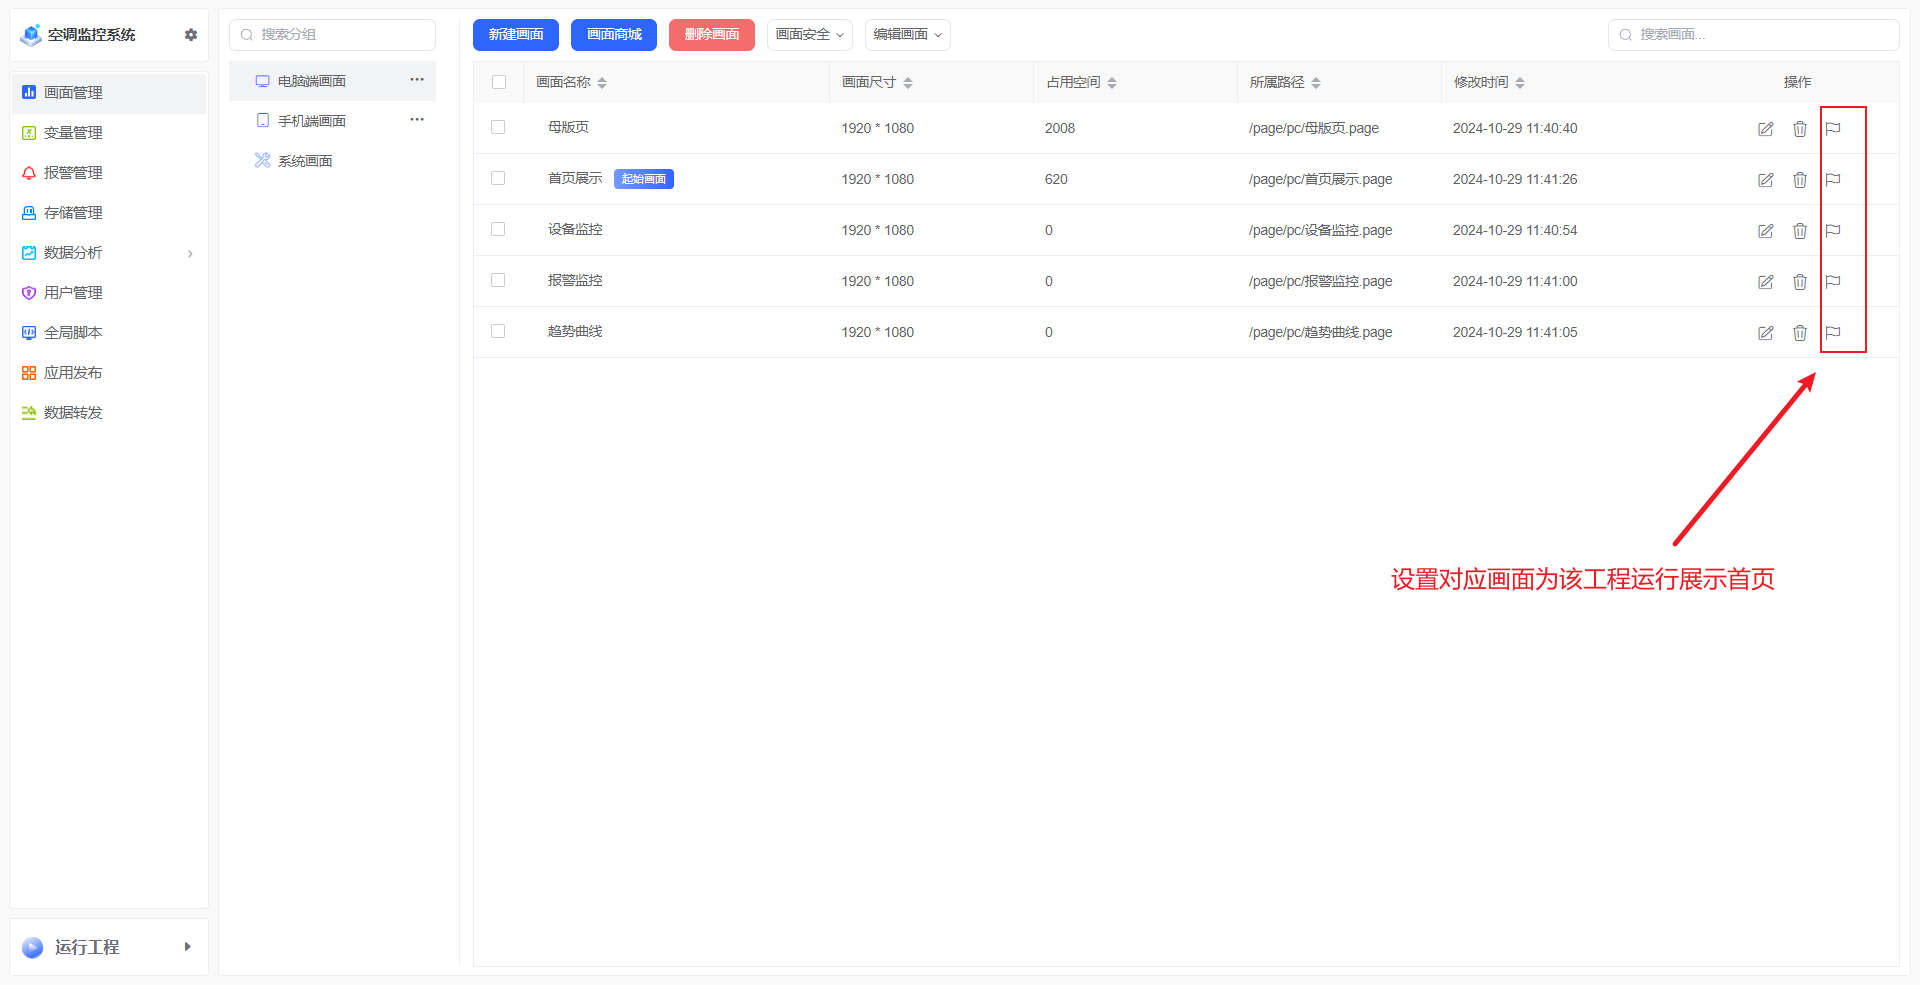Switch to 手机端画面 group
Viewport: 1920px width, 985px height.
pos(310,120)
